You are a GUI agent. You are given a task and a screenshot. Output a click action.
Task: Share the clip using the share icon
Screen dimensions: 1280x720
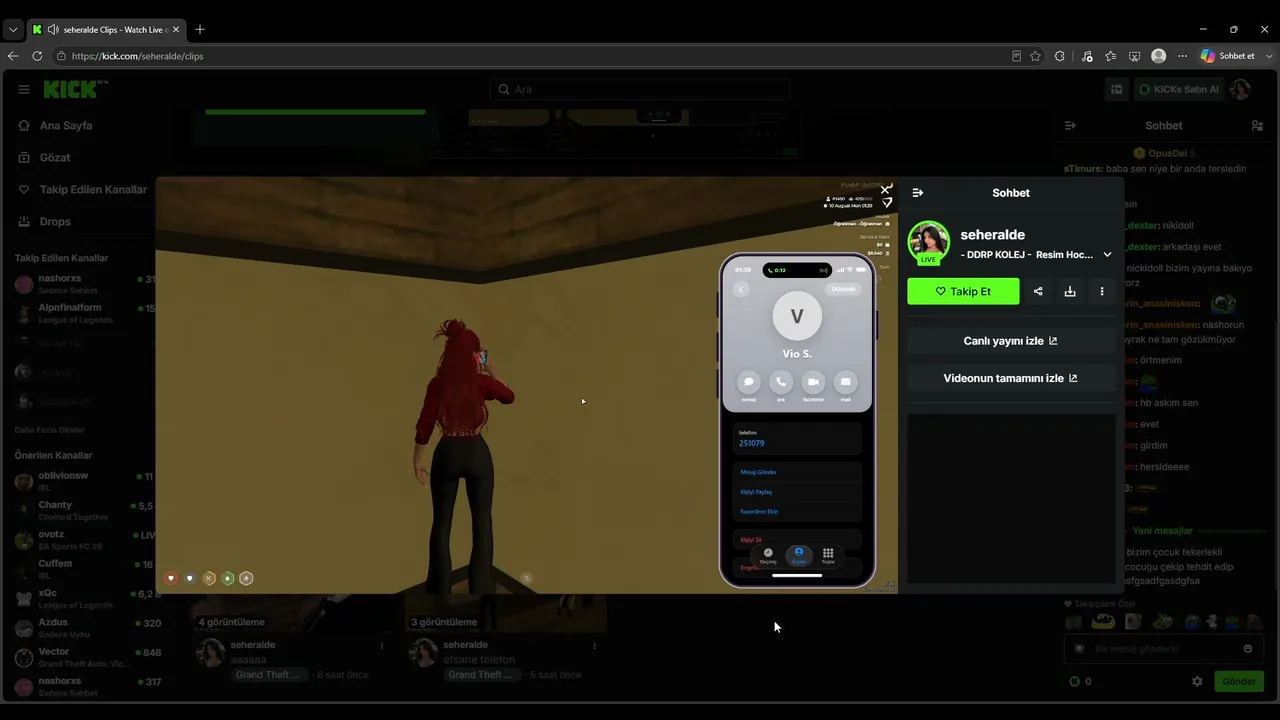1038,291
